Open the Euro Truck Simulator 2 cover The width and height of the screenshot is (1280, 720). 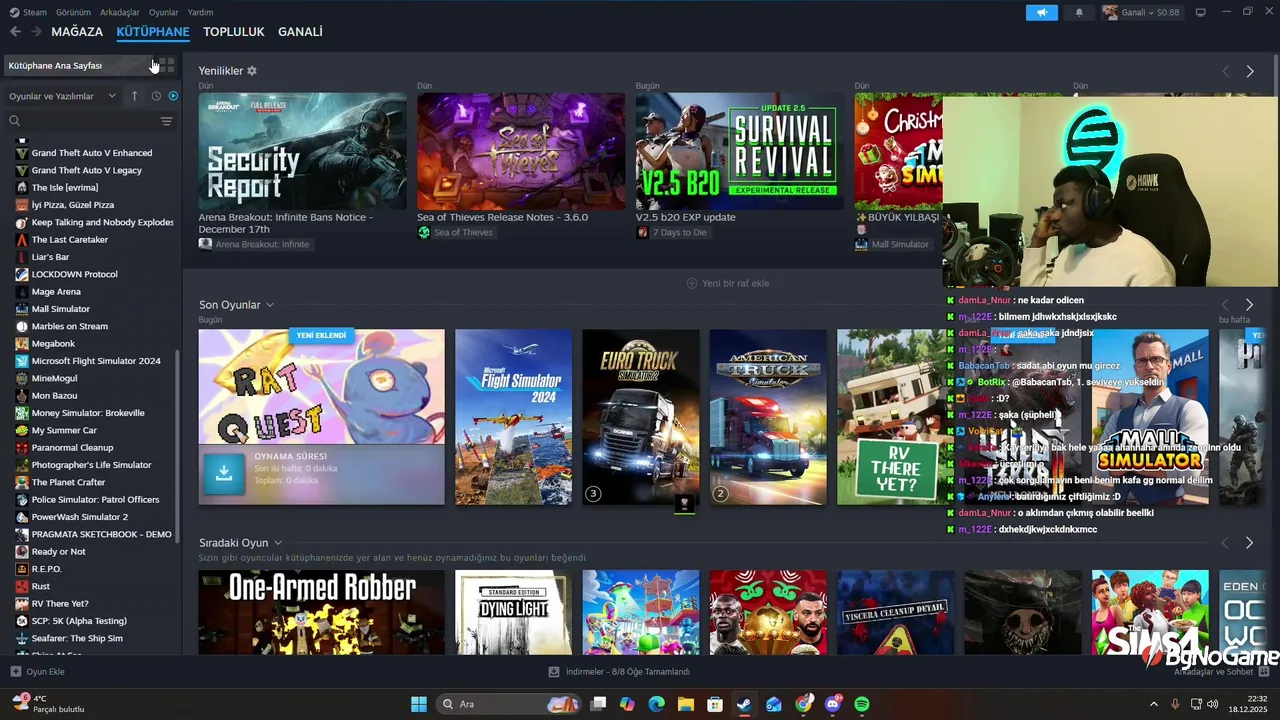click(641, 417)
